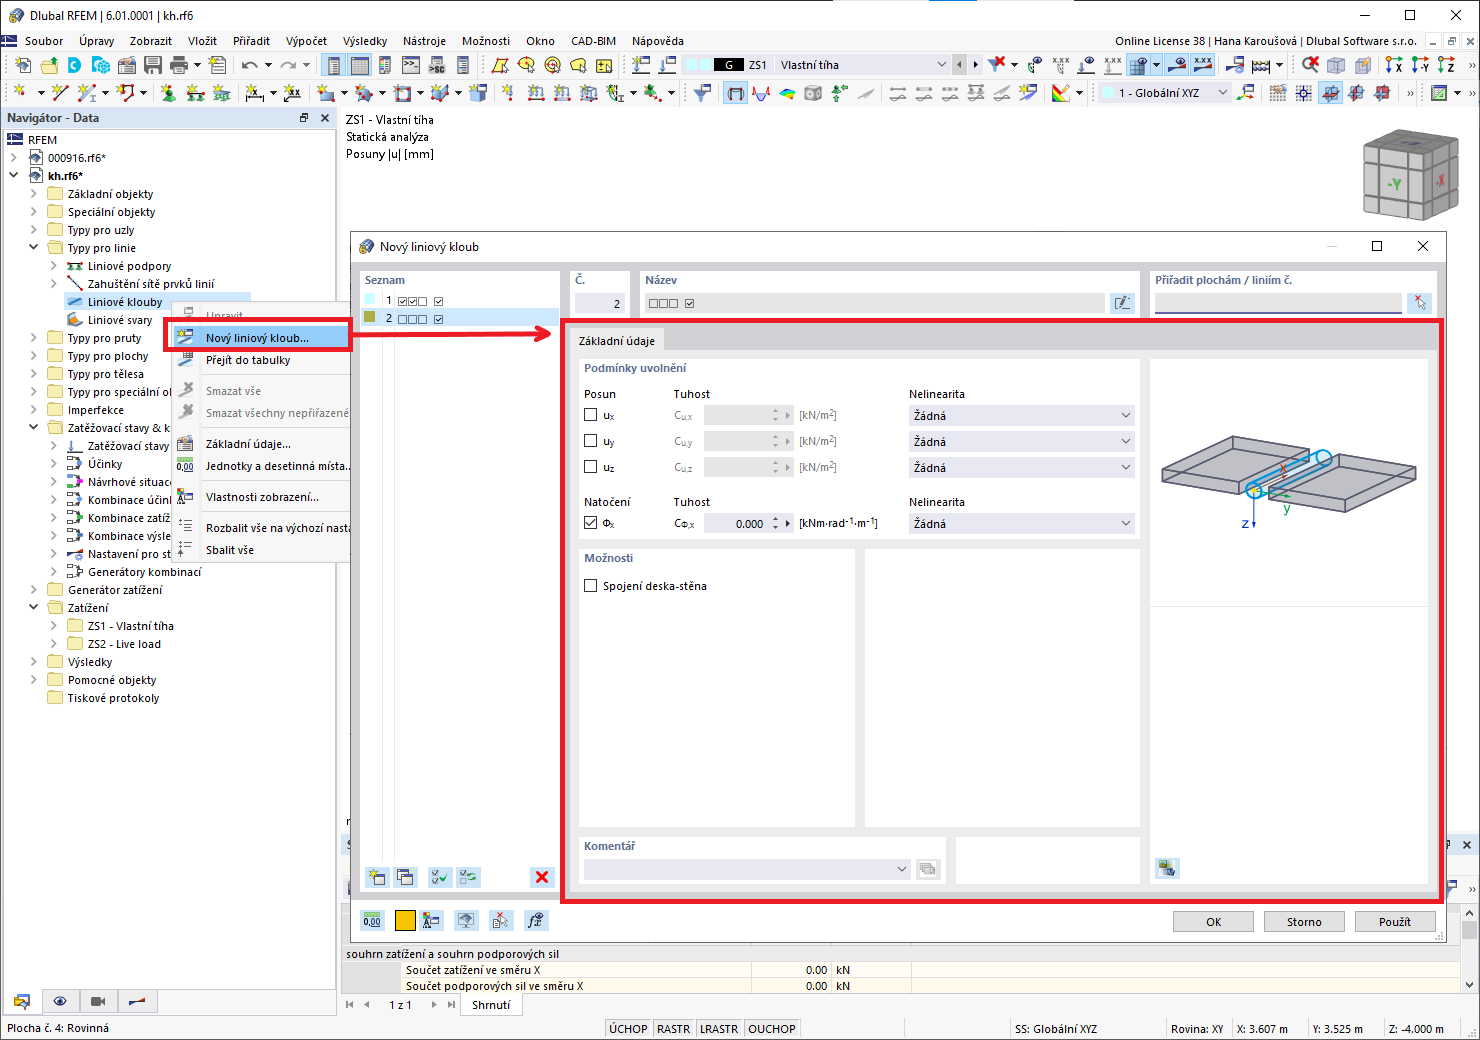Click the edit name pencil icon
This screenshot has height=1040, width=1480.
click(x=1122, y=303)
